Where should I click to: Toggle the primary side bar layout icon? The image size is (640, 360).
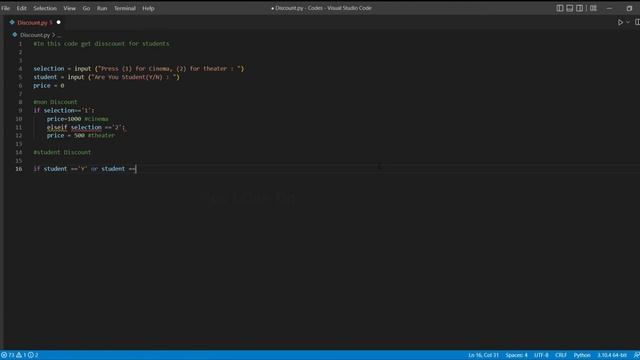(560, 8)
